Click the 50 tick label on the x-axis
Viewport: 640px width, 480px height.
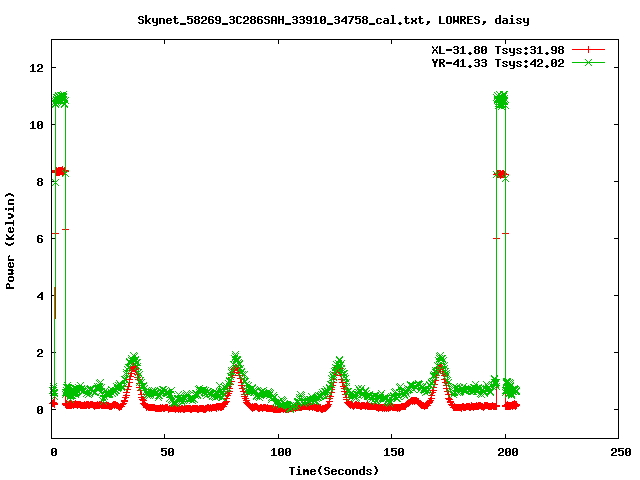(166, 452)
